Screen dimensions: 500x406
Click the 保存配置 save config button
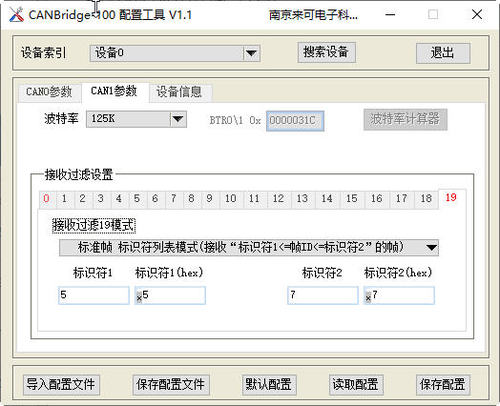pos(443,385)
